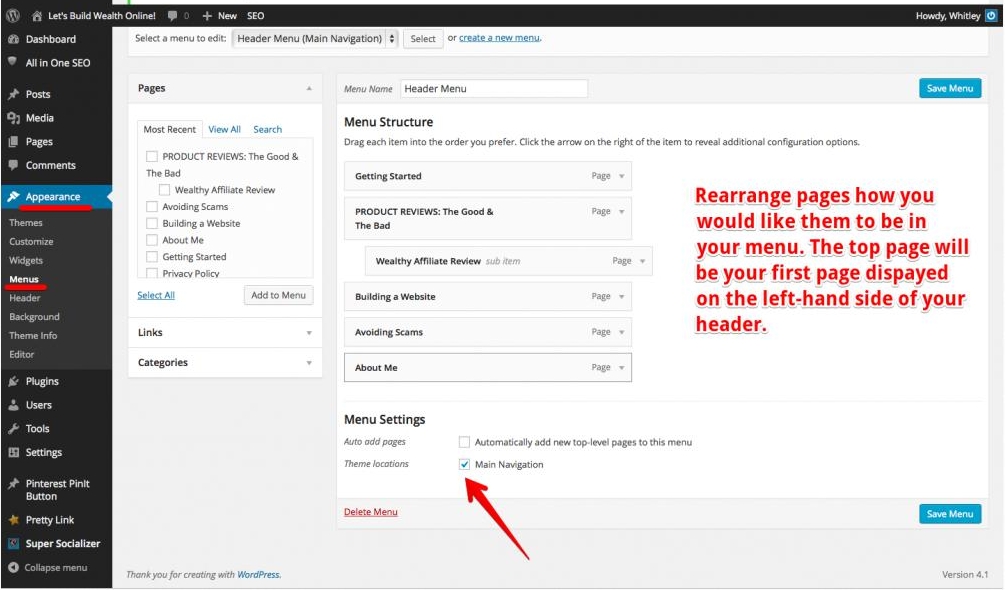Viewport: 1005px width, 590px height.
Task: Follow the create a new menu link
Action: tap(499, 38)
